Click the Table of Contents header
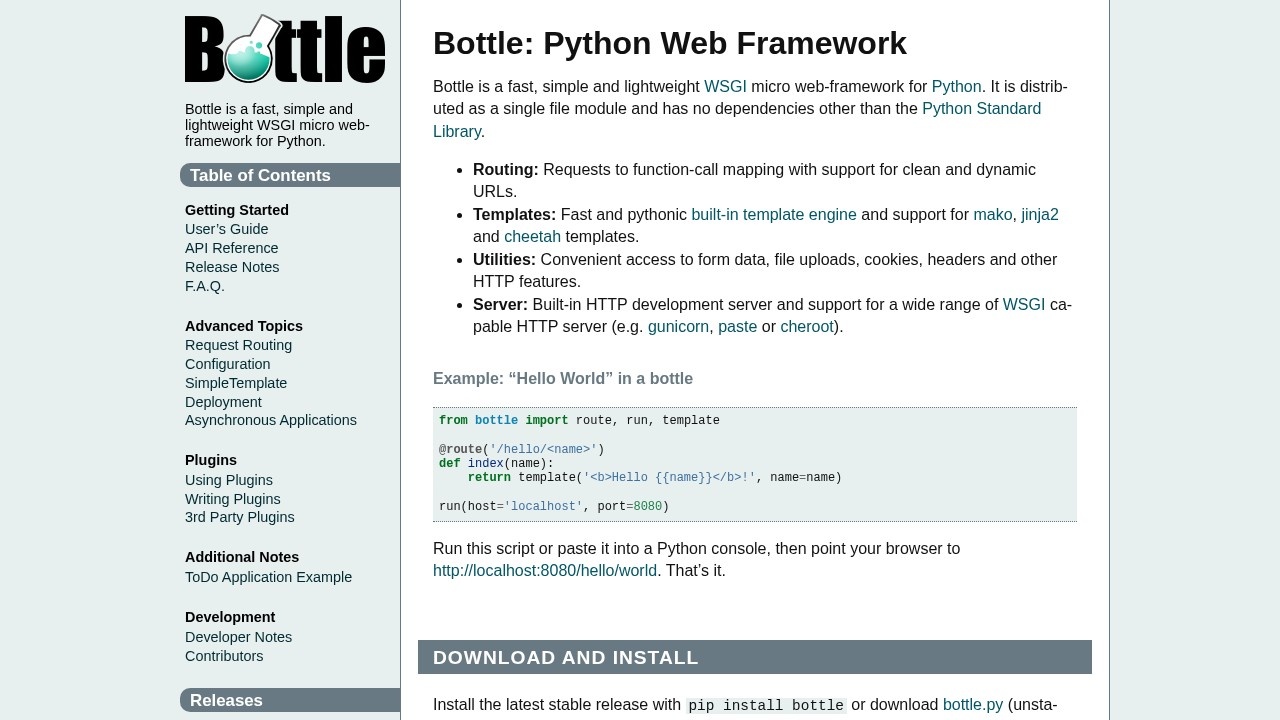This screenshot has height=720, width=1280. click(x=290, y=175)
